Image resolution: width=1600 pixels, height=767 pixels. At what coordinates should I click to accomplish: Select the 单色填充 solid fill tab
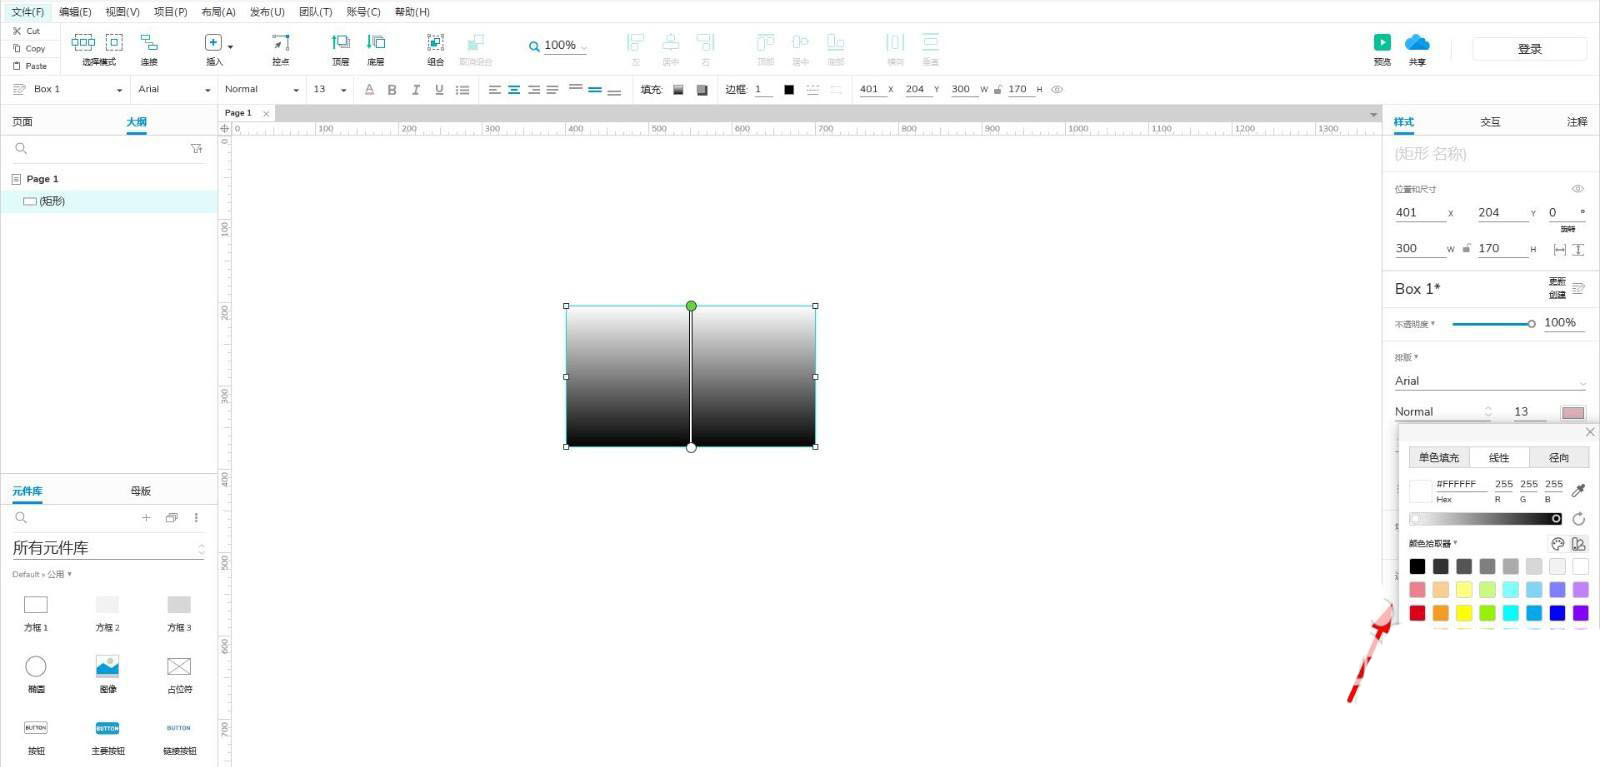1438,458
